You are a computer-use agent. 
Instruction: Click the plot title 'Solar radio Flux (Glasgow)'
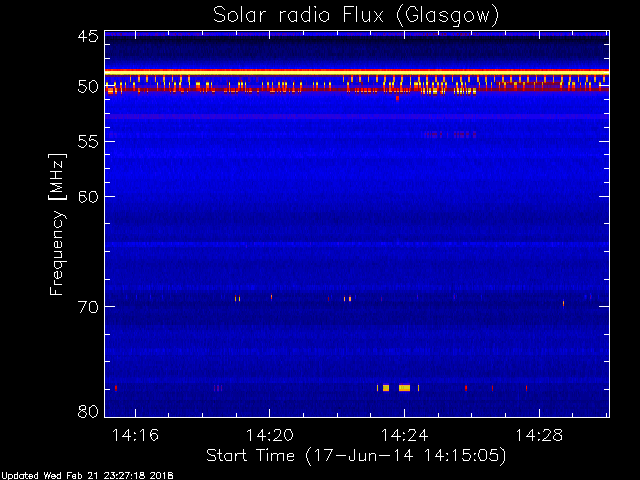(356, 16)
